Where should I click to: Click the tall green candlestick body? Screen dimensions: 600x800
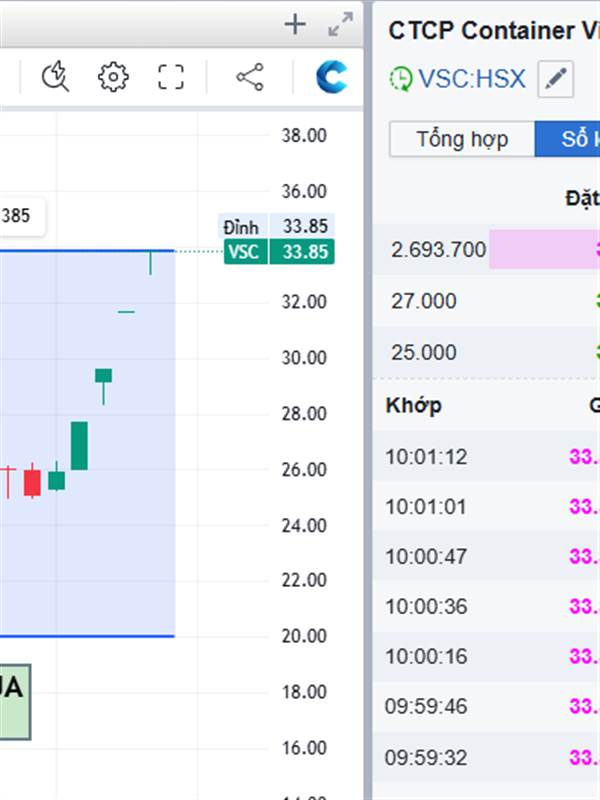pos(79,445)
